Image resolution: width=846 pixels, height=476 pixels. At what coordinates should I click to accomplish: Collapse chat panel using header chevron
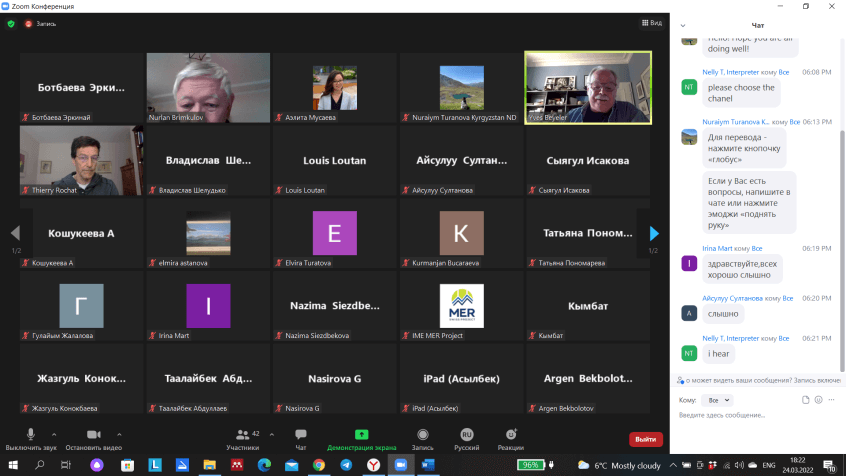[683, 25]
